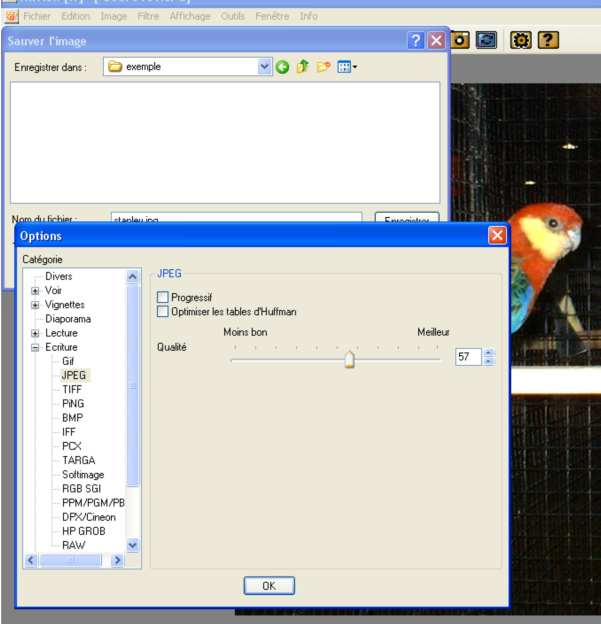This screenshot has width=601, height=624.
Task: Collapse the Ecriture tree node
Action: (x=35, y=348)
